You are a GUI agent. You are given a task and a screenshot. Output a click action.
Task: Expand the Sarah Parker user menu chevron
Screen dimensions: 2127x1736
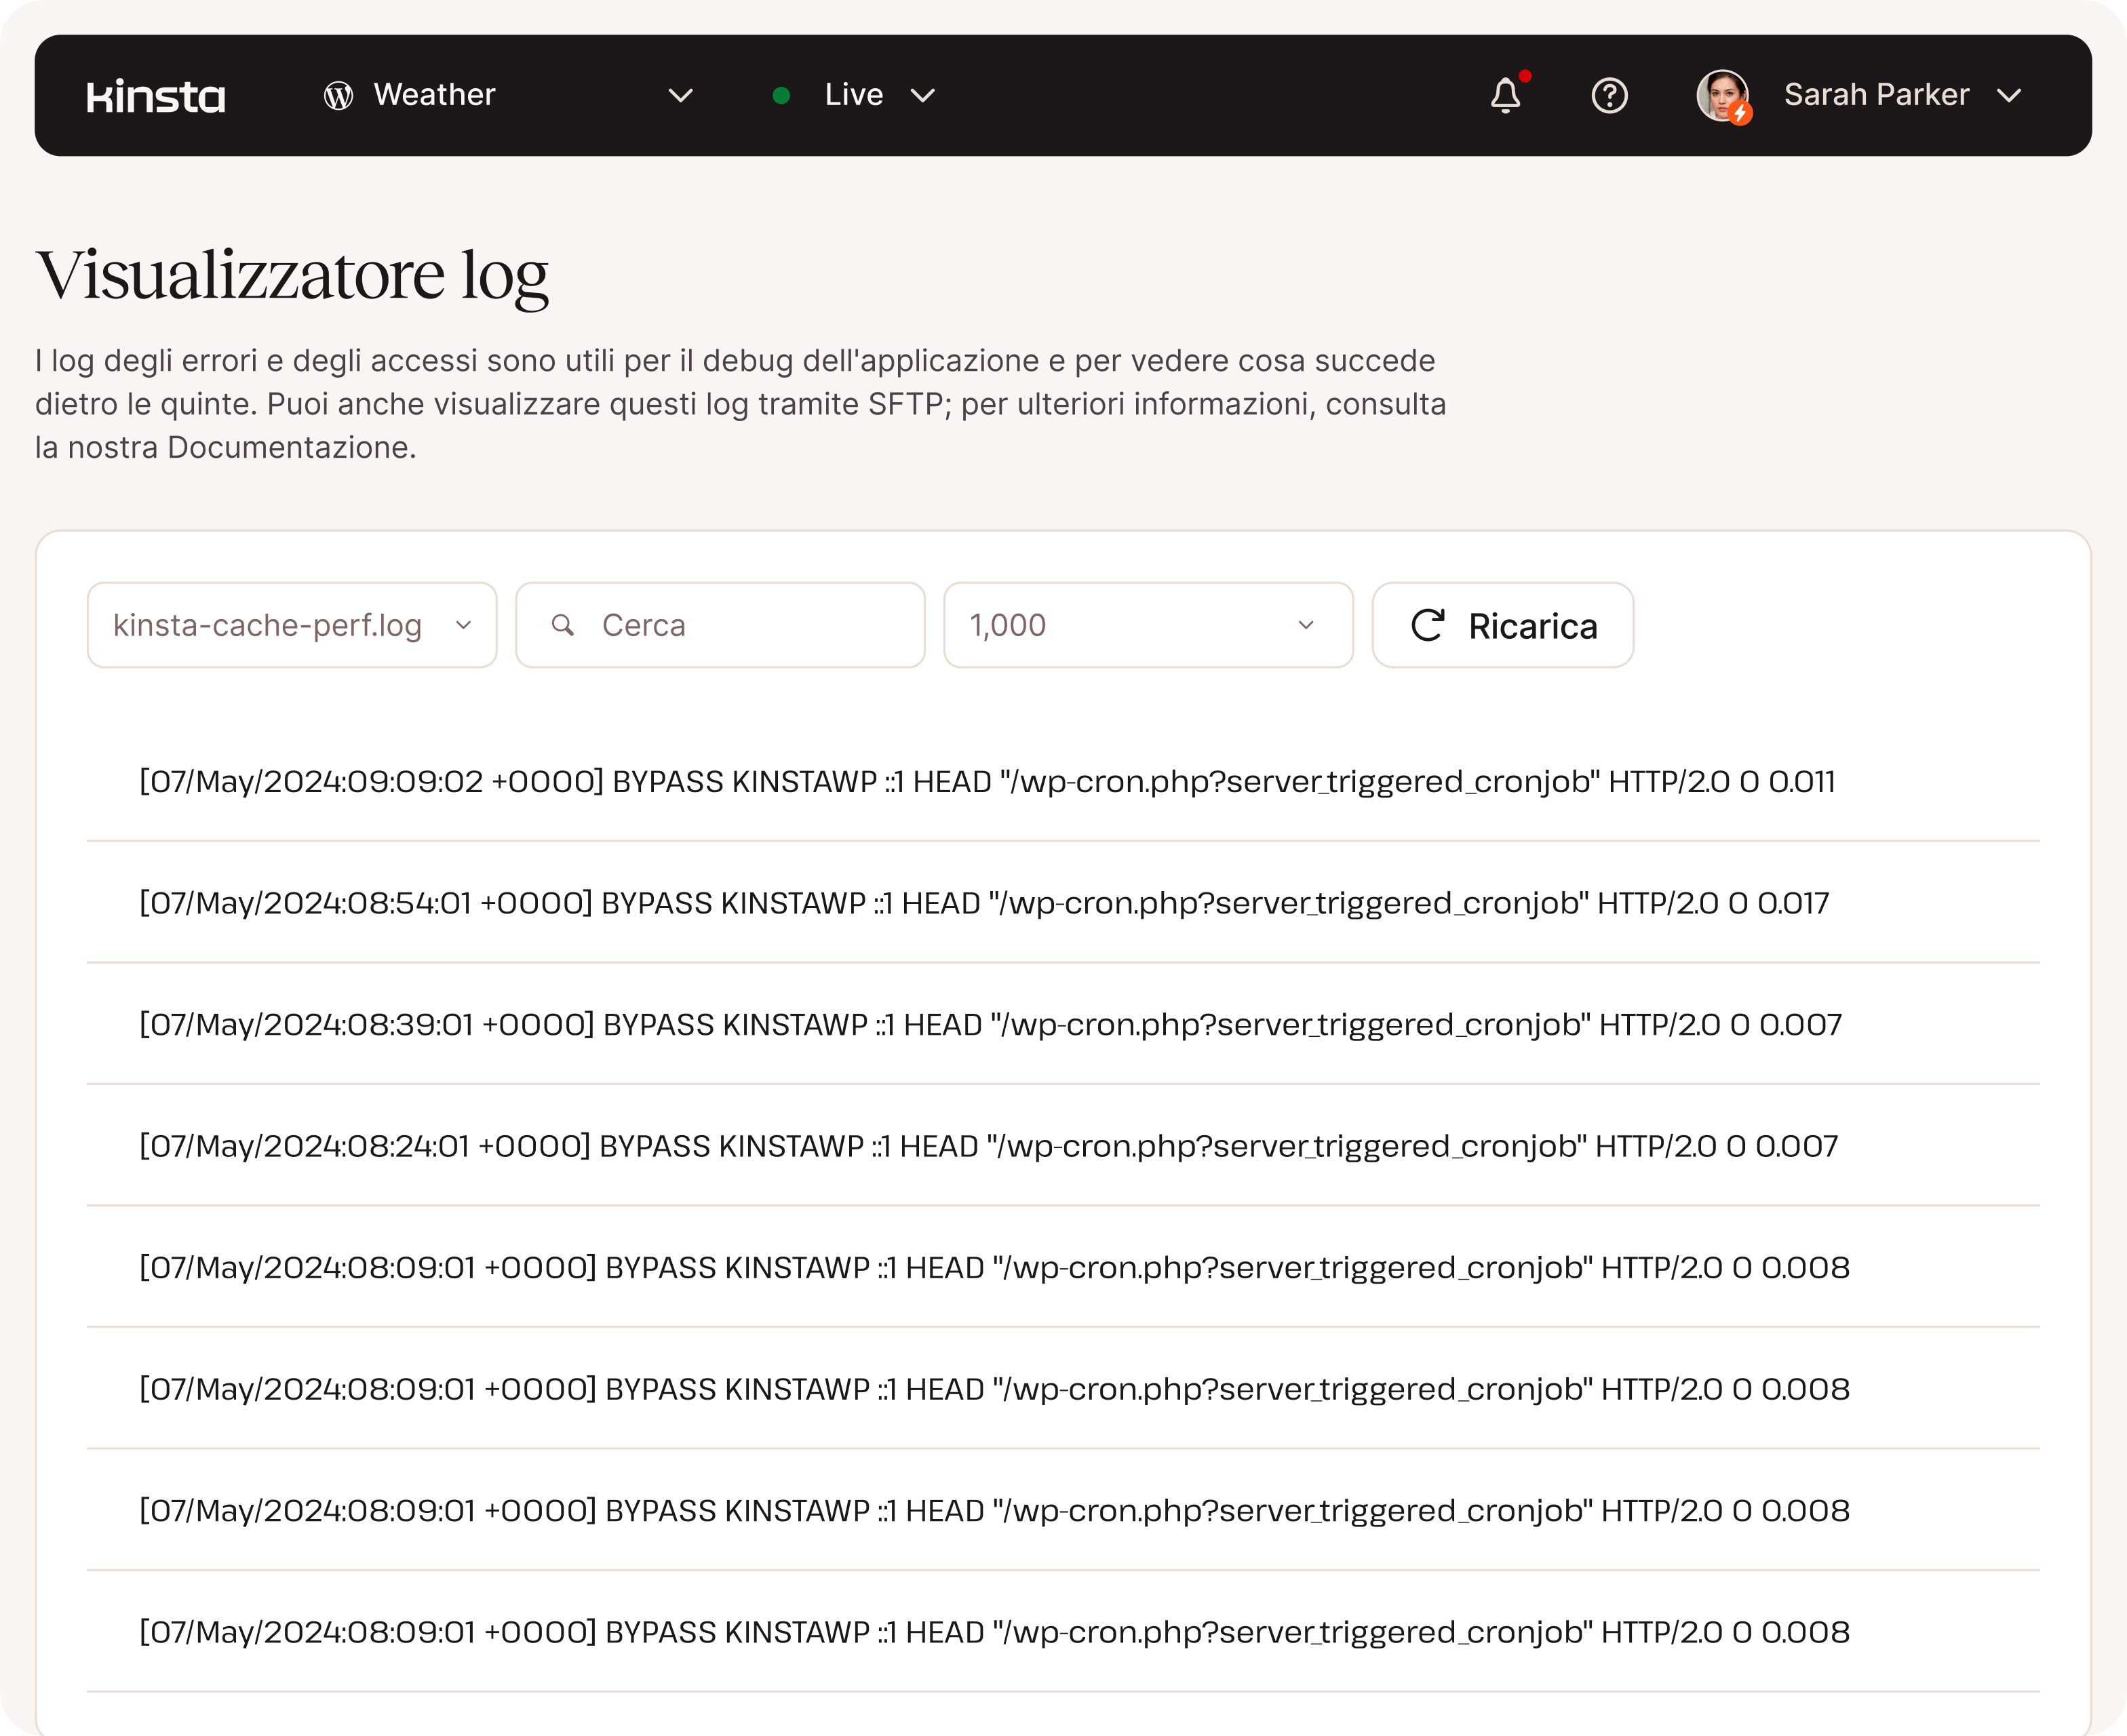[2009, 96]
